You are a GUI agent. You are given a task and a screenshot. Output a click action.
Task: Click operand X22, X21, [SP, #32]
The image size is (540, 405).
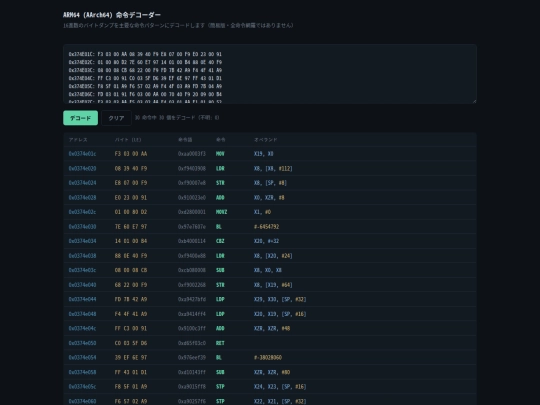pyautogui.click(x=280, y=401)
